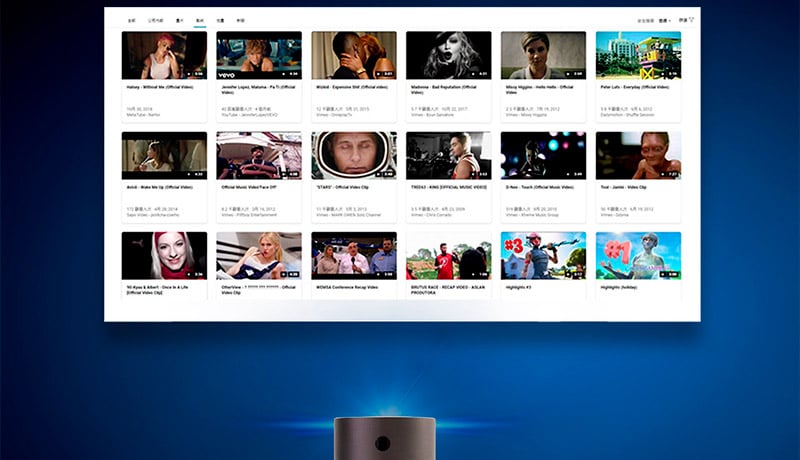Select the black-and-white Madonna thumbnail

(x=449, y=55)
